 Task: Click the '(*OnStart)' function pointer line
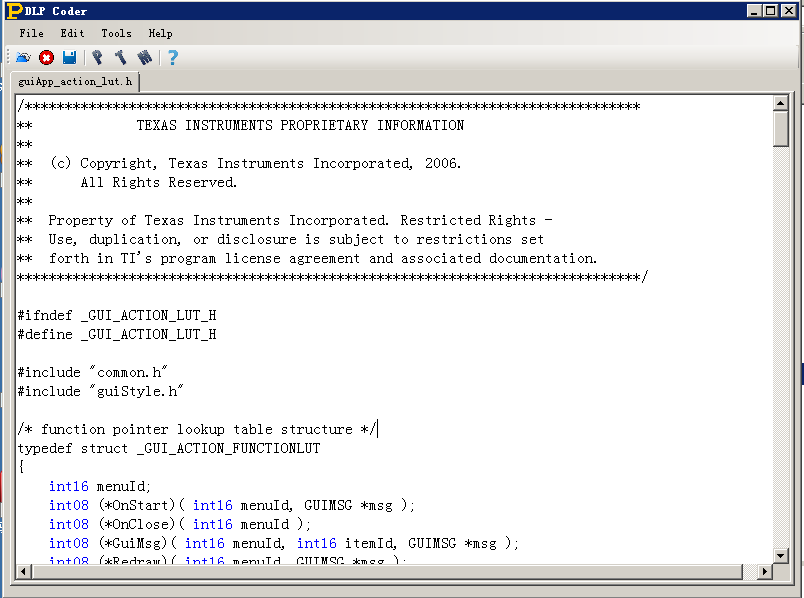[x=232, y=505]
